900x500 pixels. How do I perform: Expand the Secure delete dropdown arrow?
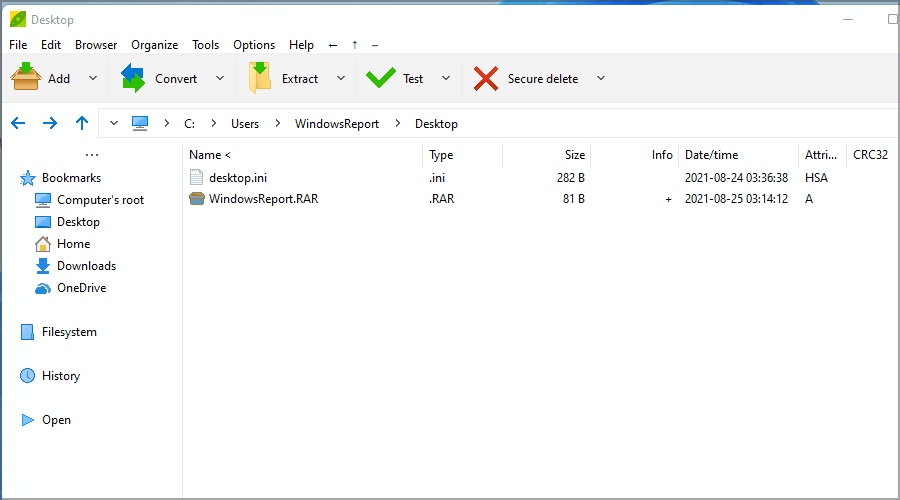click(x=601, y=78)
